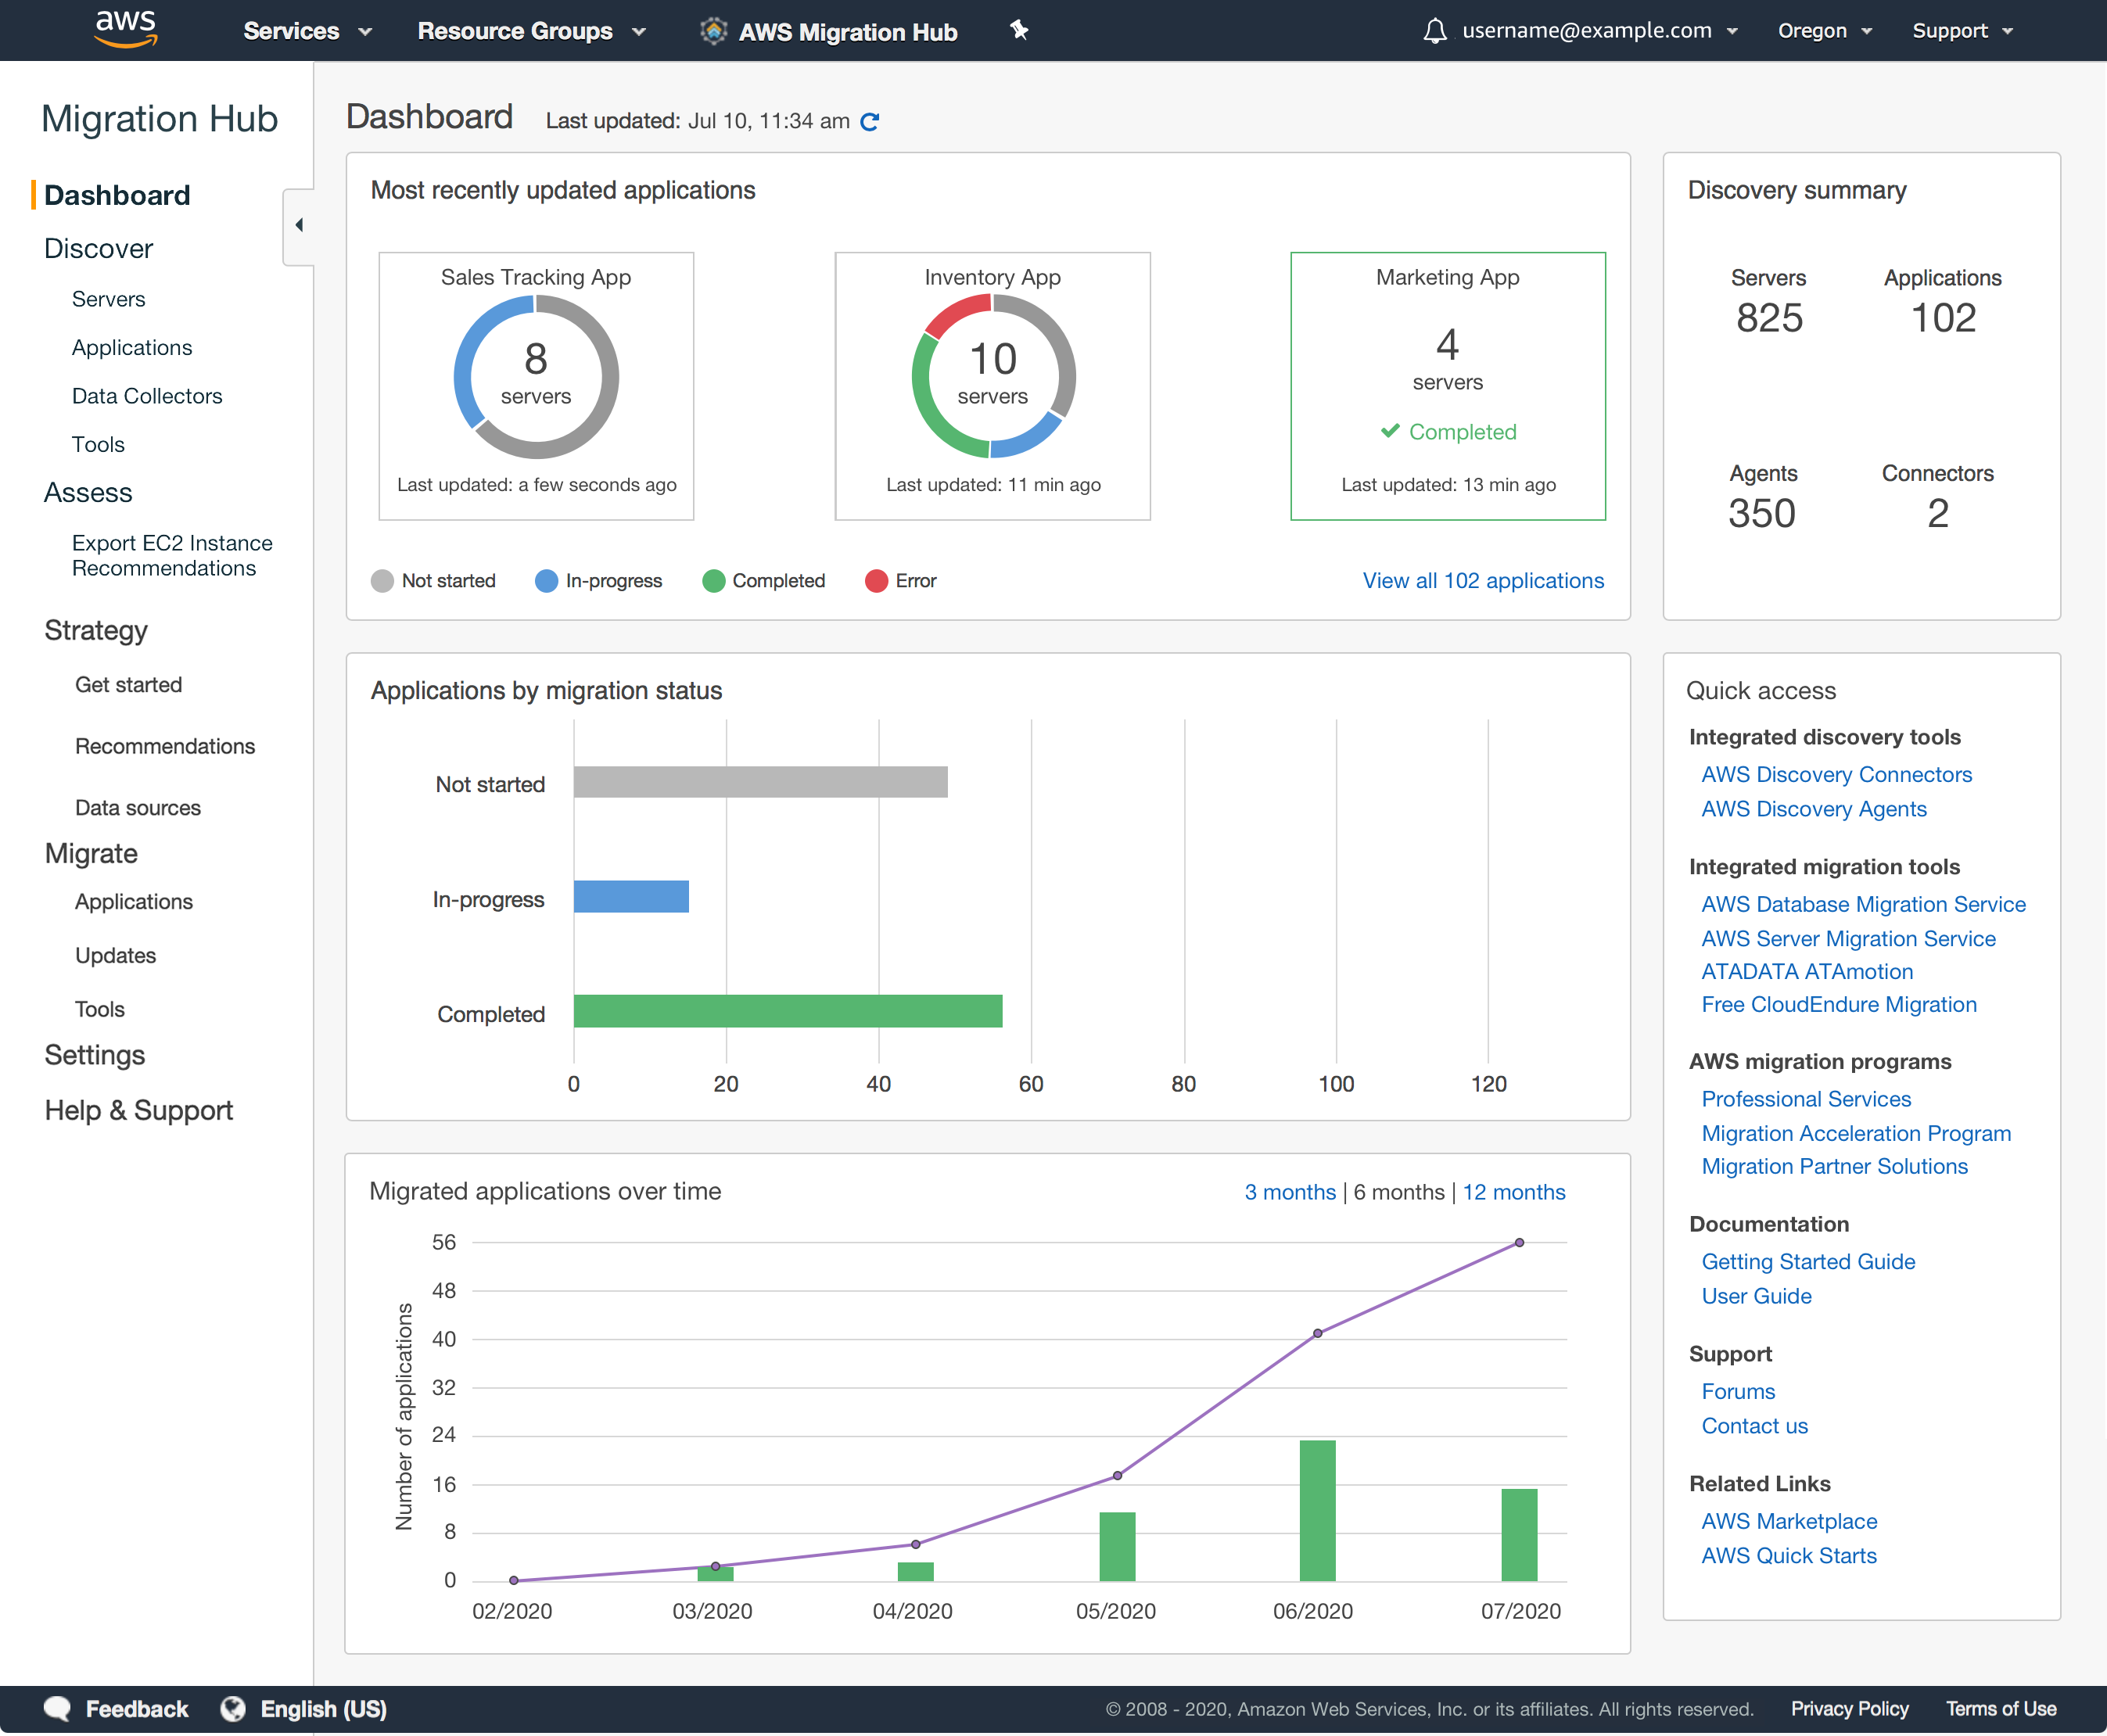Go to Data Collectors

coord(147,396)
